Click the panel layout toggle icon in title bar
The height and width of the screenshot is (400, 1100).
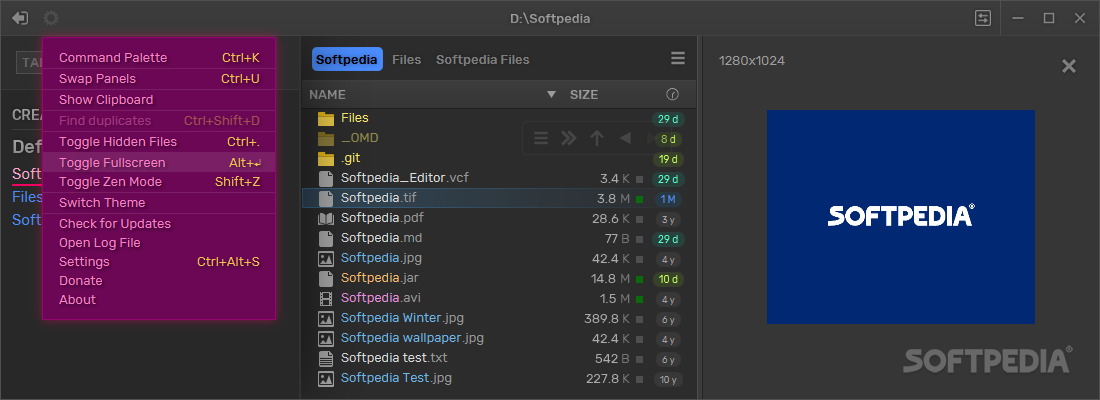tap(983, 18)
